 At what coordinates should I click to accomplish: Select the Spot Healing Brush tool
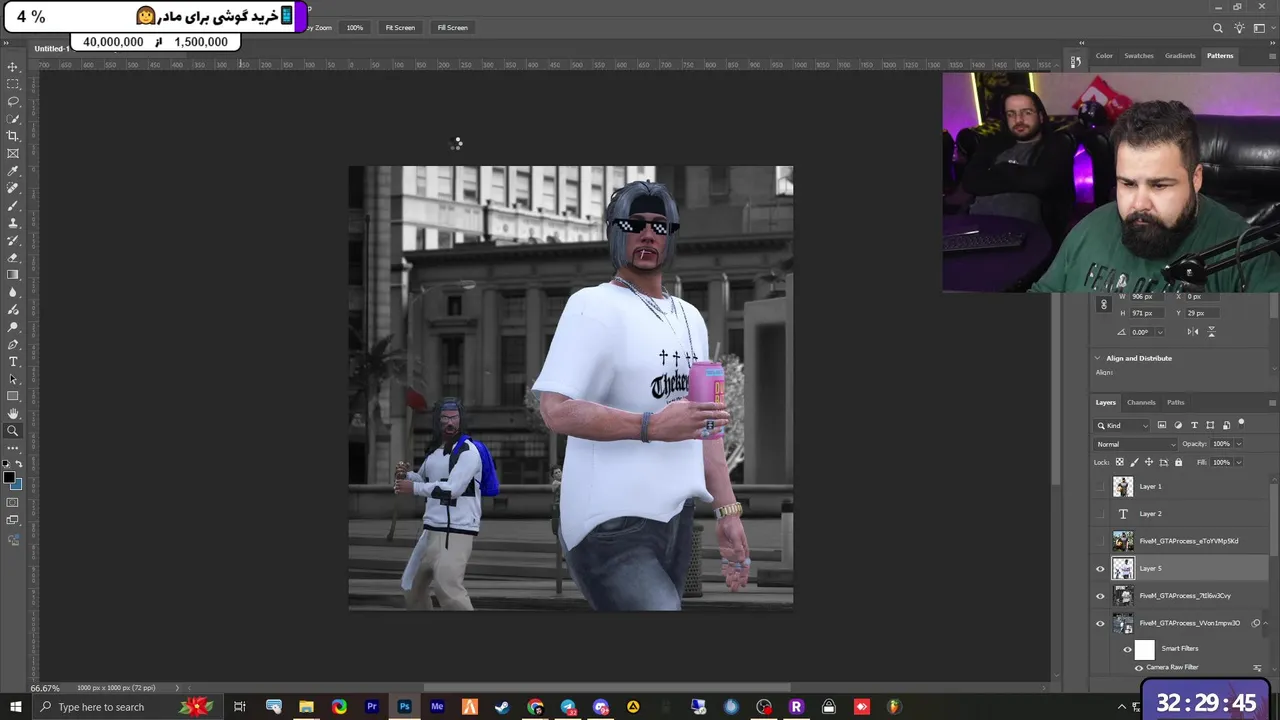click(13, 188)
